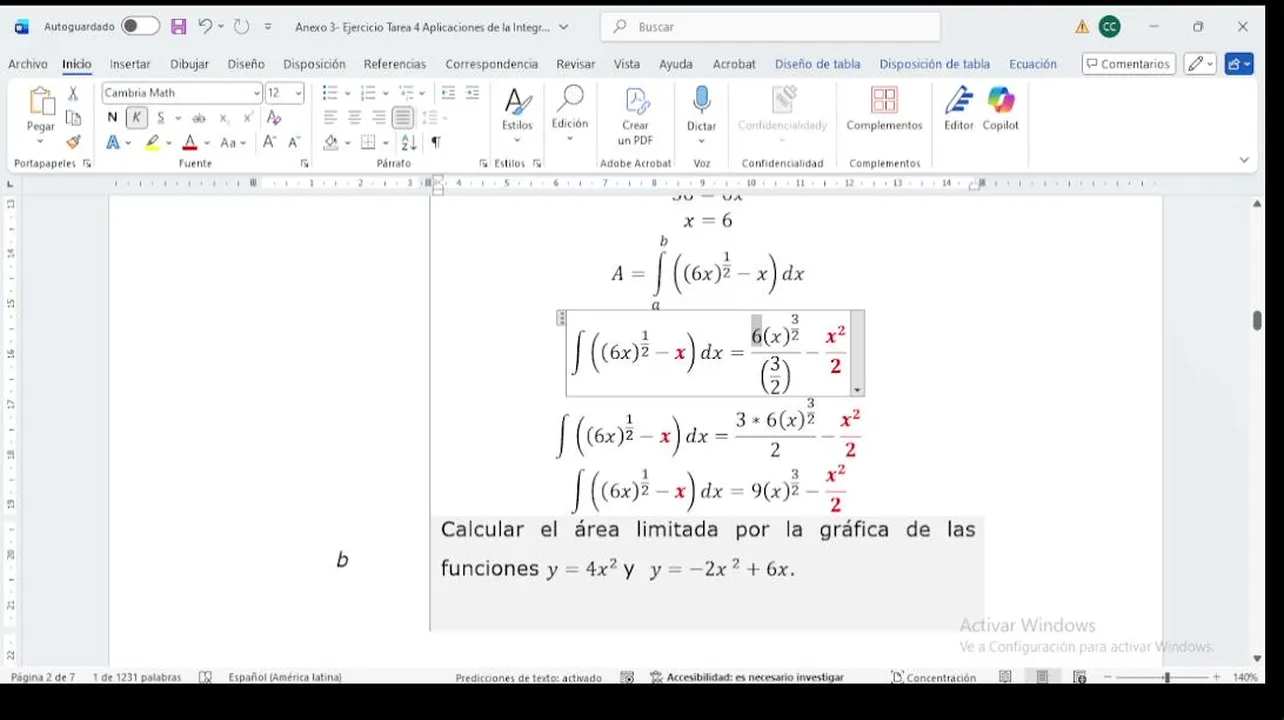The image size is (1284, 720).
Task: Open Copilot
Action: (x=1001, y=100)
